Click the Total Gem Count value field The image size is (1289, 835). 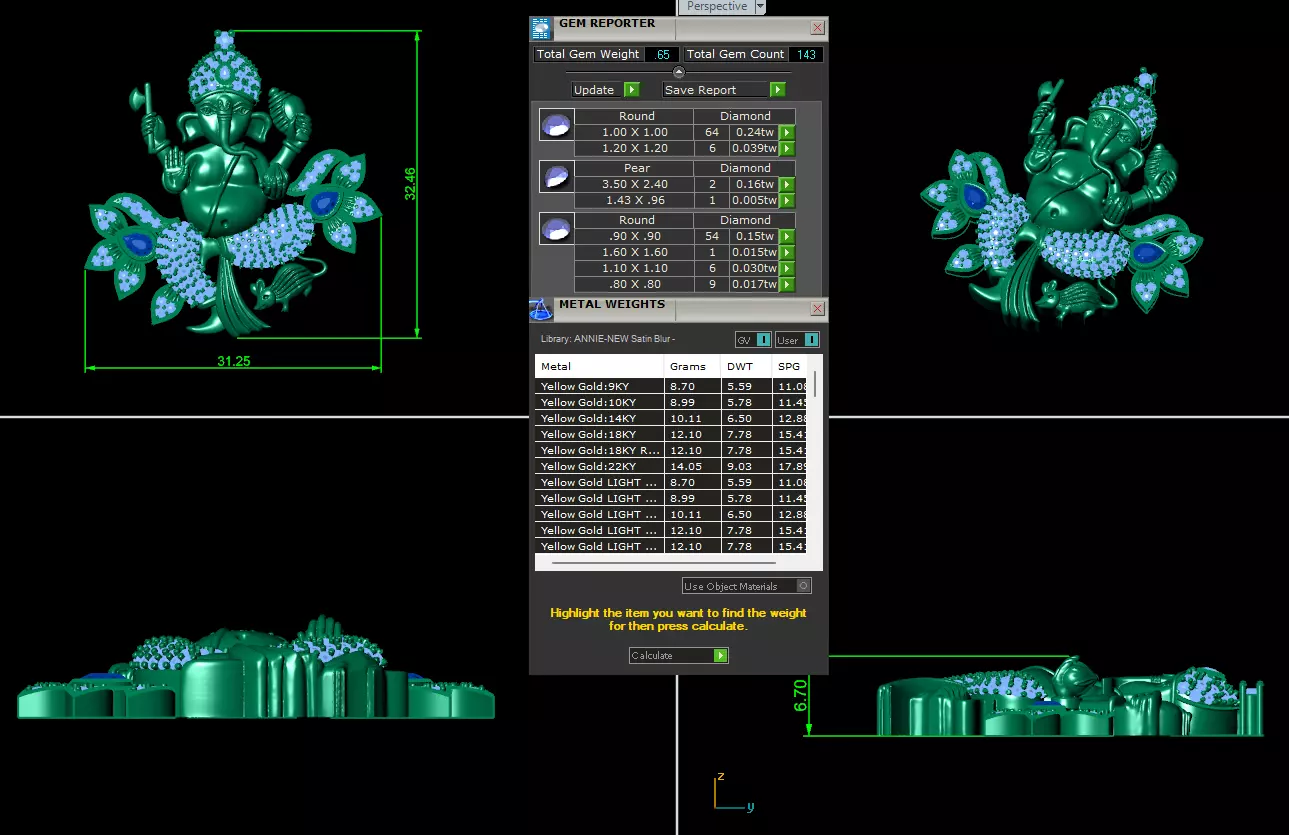click(x=806, y=55)
